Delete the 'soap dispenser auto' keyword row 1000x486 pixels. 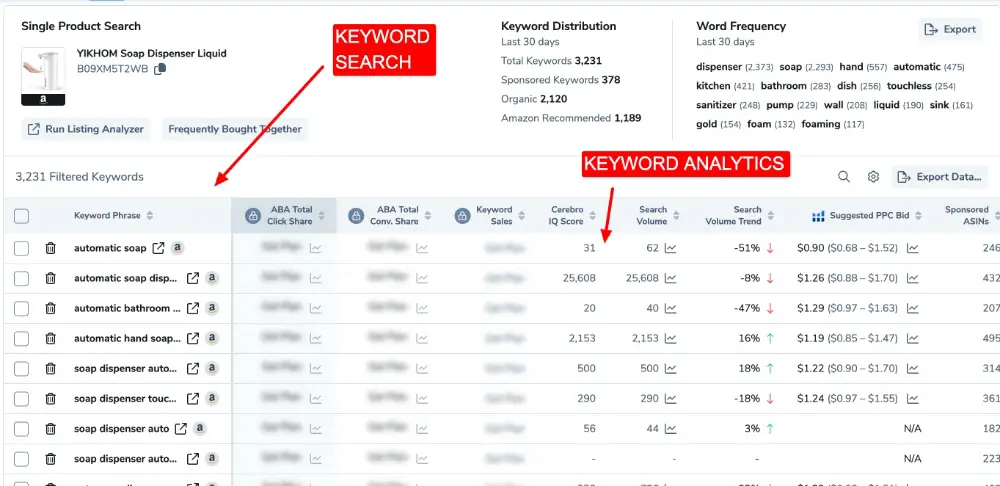pyautogui.click(x=50, y=429)
